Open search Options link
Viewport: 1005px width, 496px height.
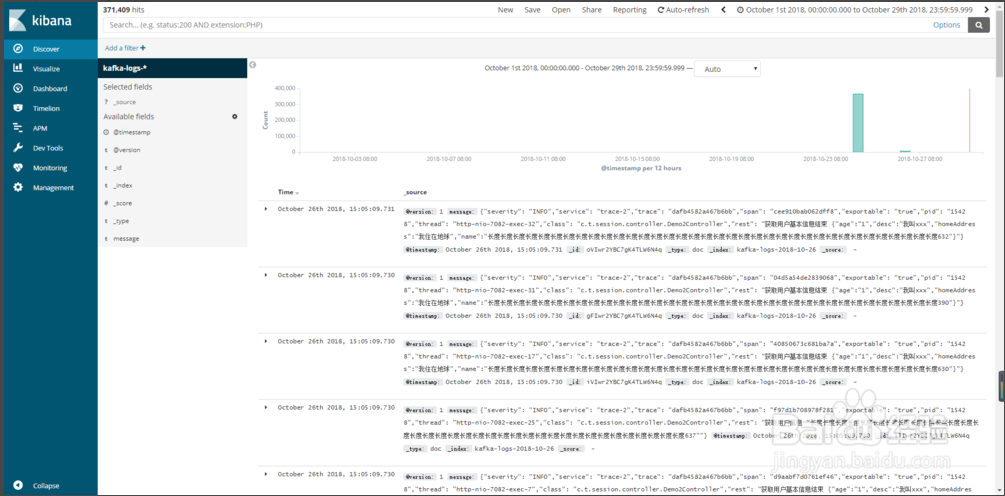pos(946,25)
